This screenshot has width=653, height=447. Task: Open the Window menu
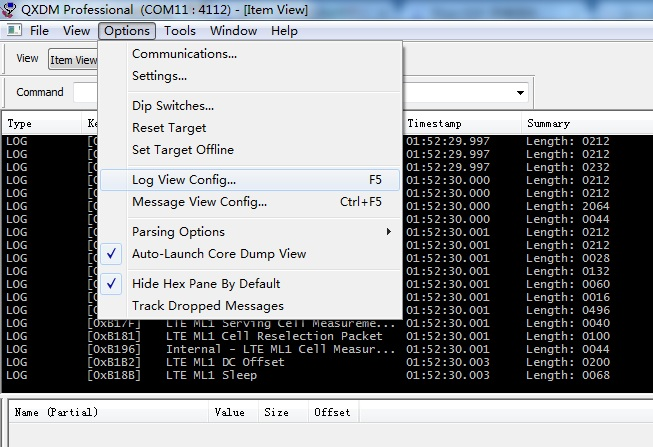click(x=233, y=31)
